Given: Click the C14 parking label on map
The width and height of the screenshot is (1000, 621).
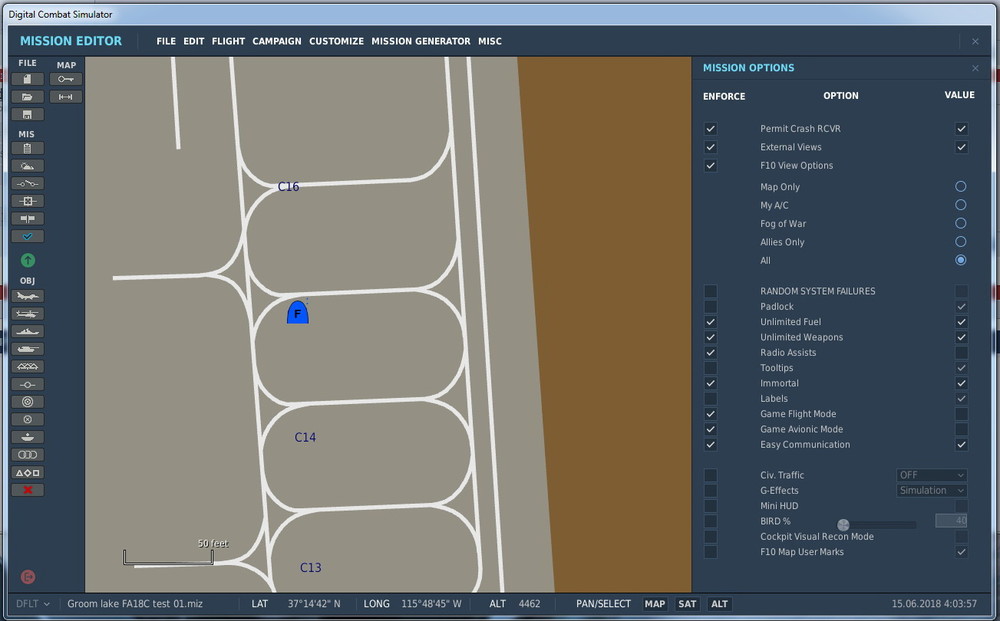Looking at the screenshot, I should pyautogui.click(x=305, y=437).
